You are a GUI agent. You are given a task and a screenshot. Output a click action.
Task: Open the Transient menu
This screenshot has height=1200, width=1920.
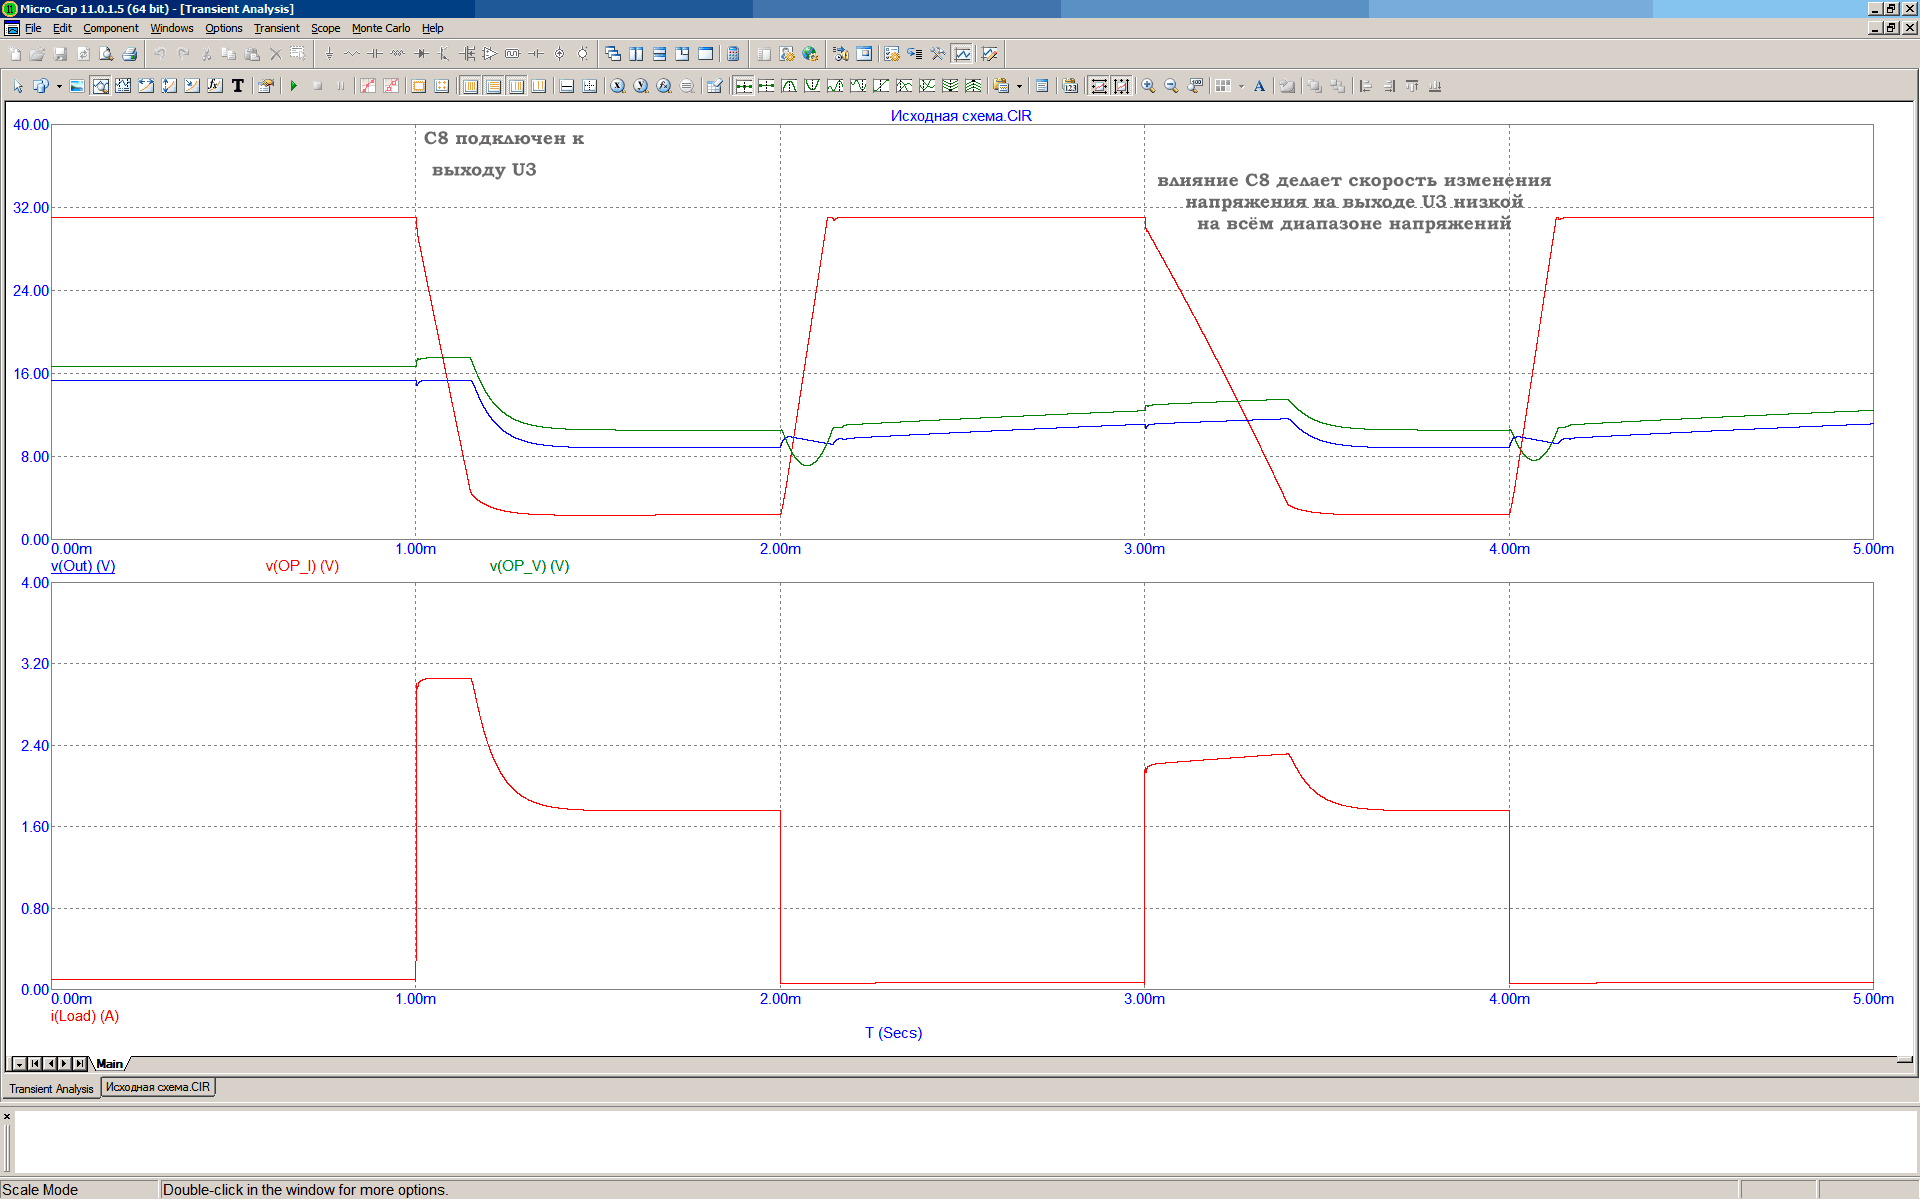276,28
